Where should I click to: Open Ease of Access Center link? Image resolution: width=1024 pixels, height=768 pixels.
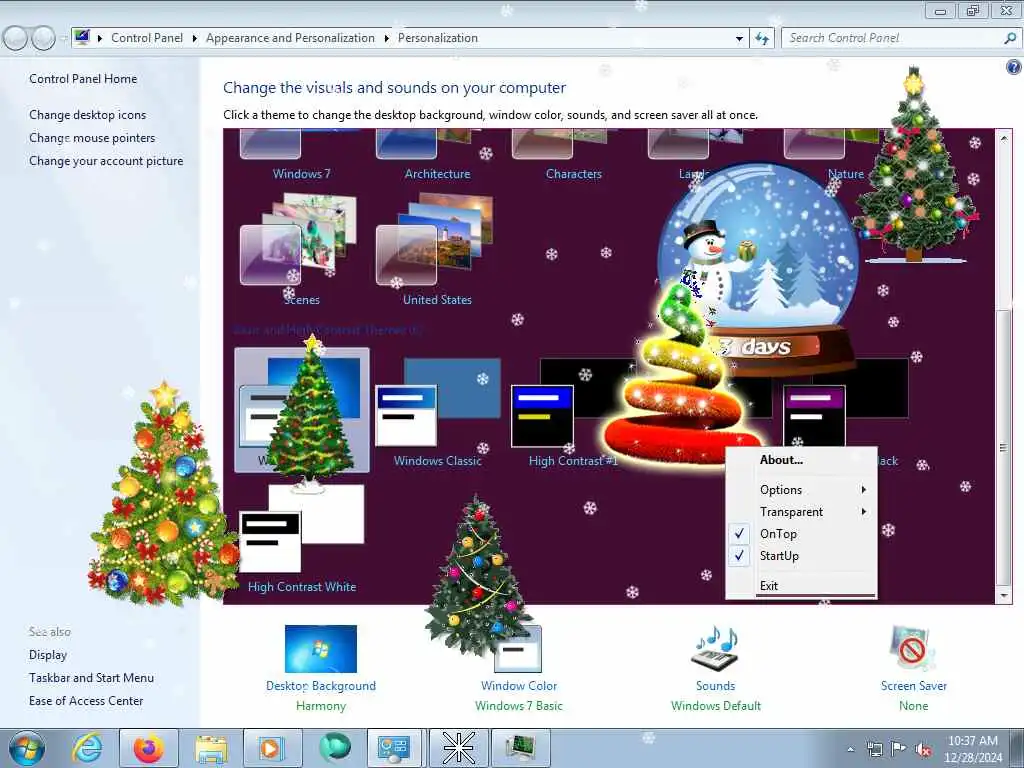[x=86, y=701]
